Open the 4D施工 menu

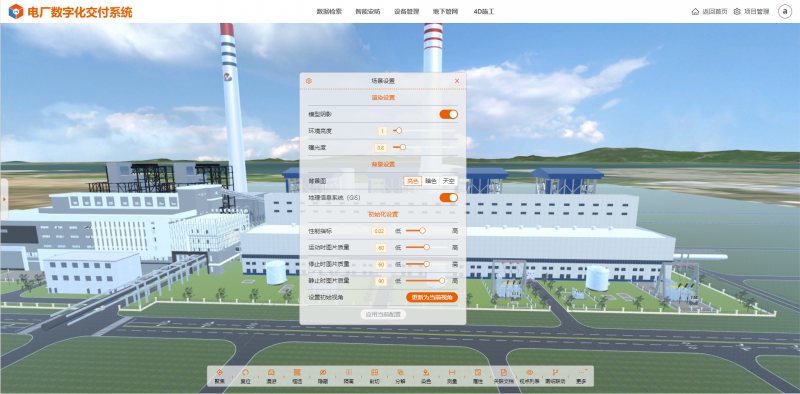click(x=484, y=11)
